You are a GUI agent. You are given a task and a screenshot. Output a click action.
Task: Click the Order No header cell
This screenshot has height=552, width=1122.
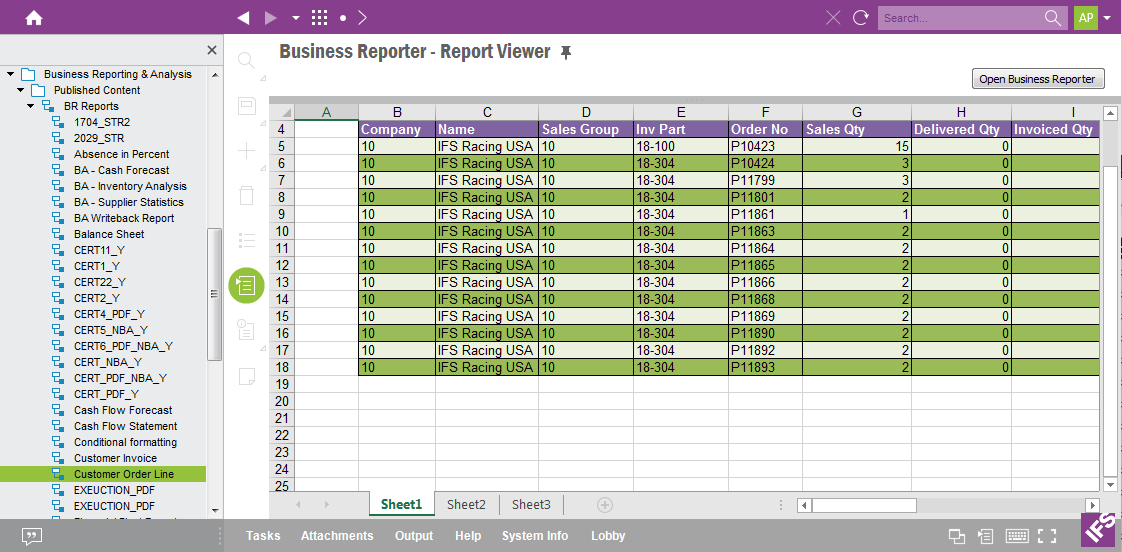(766, 130)
